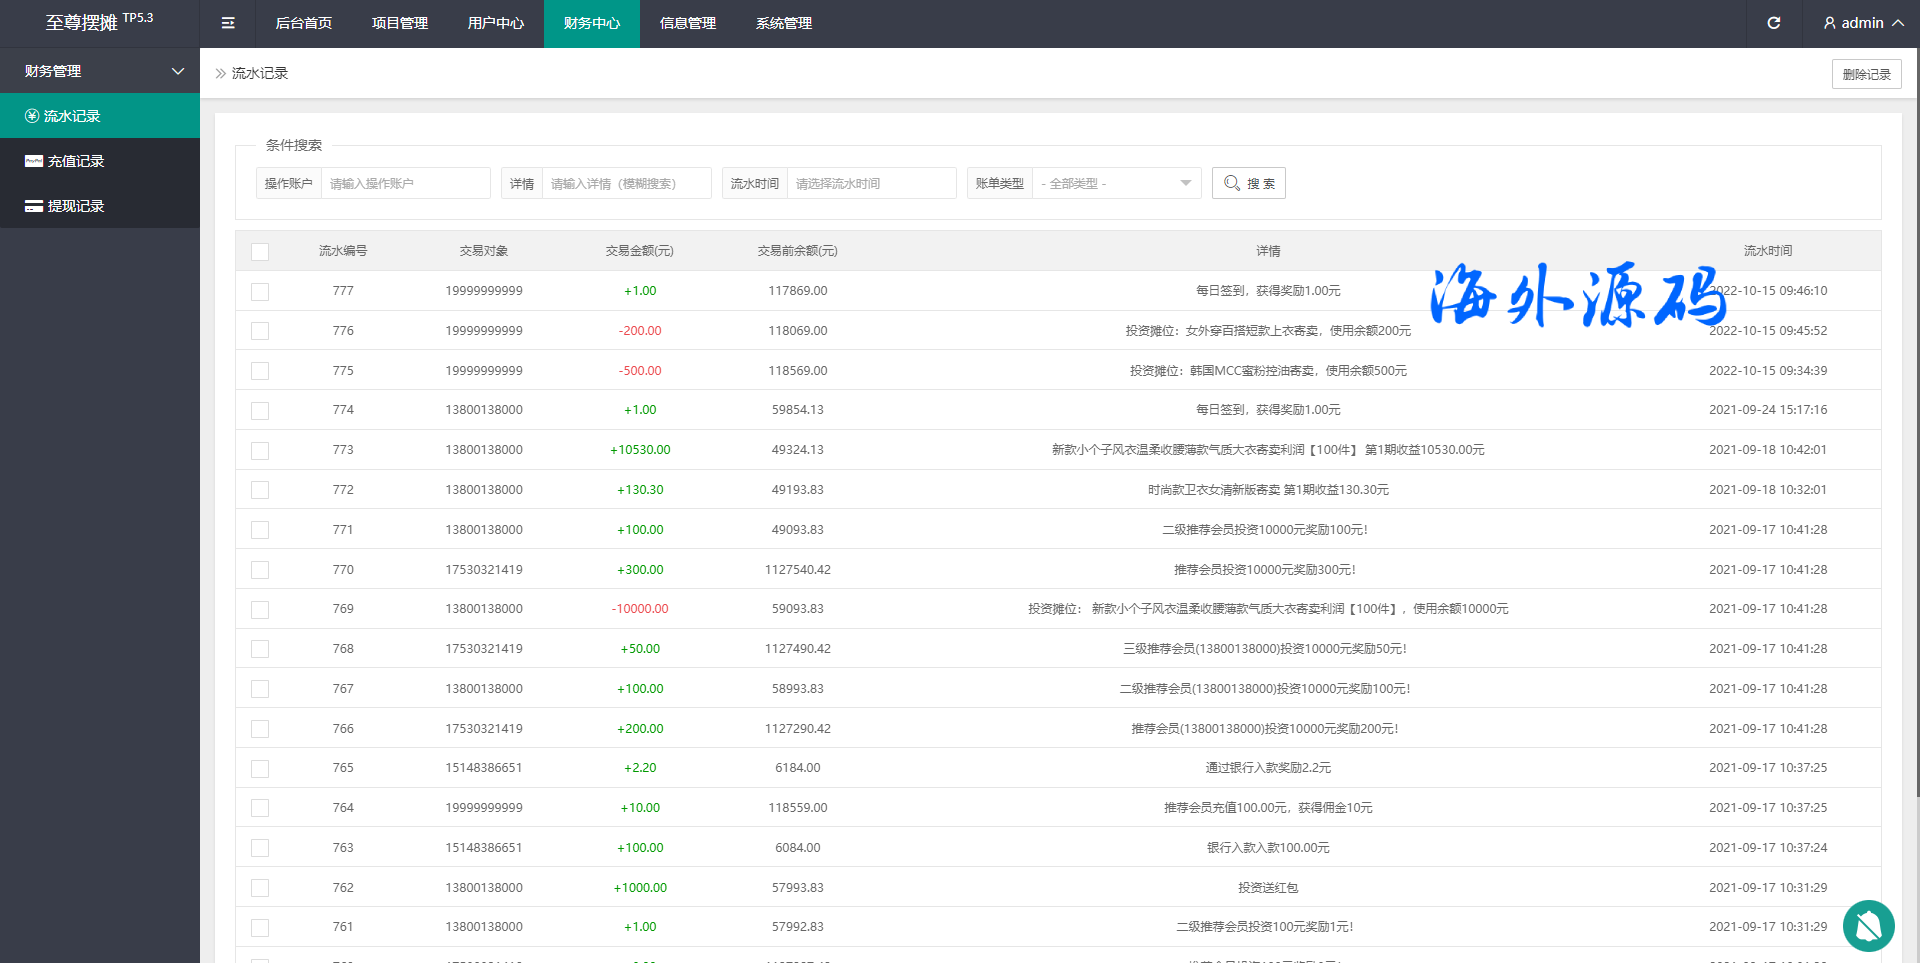Click the vertical page scrollbar
1920x963 pixels.
[x=1914, y=450]
